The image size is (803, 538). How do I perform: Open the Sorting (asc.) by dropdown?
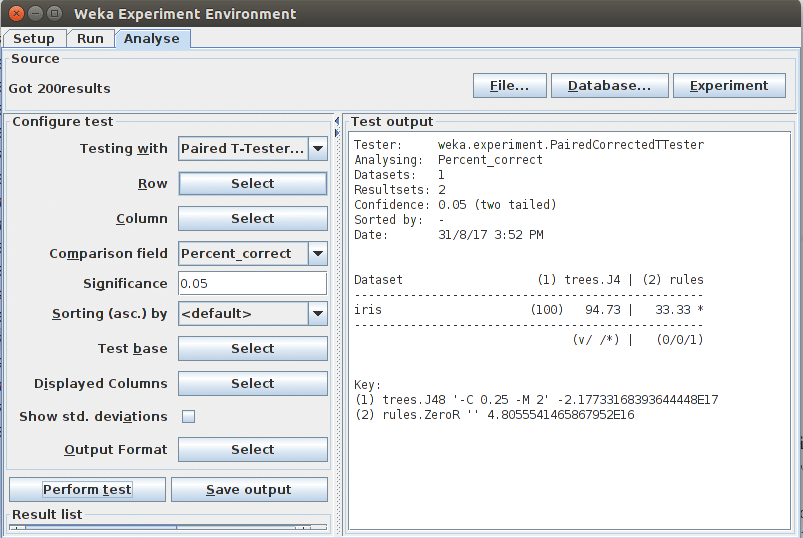click(x=317, y=314)
